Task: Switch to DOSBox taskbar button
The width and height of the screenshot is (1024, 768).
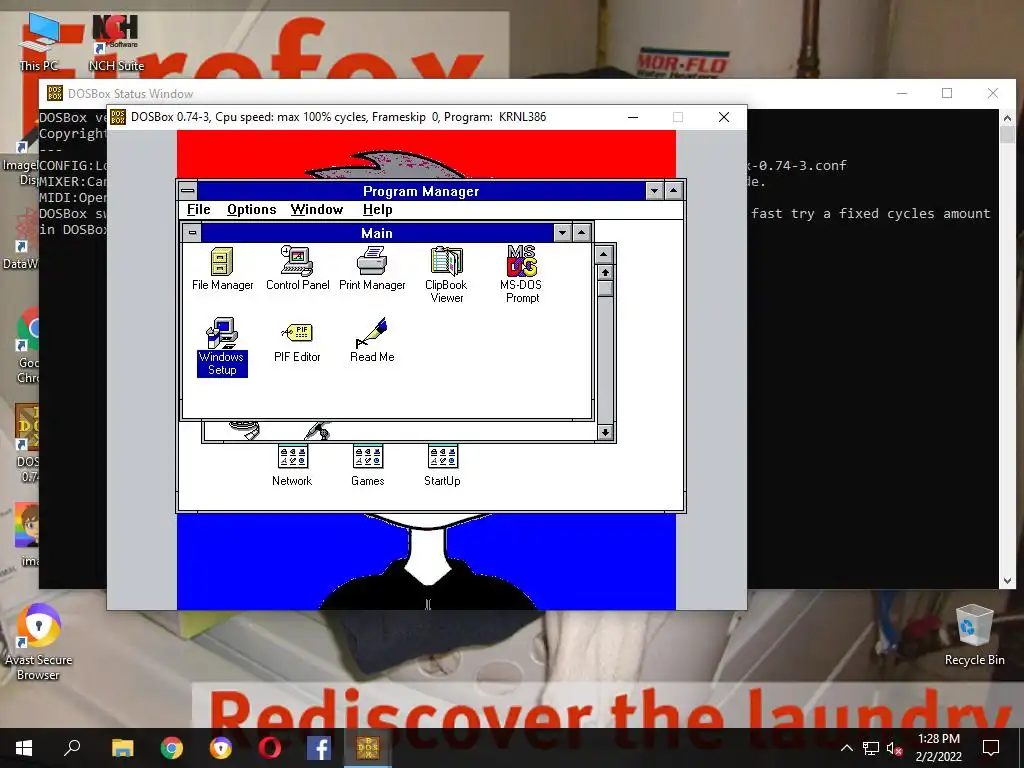Action: tap(368, 748)
